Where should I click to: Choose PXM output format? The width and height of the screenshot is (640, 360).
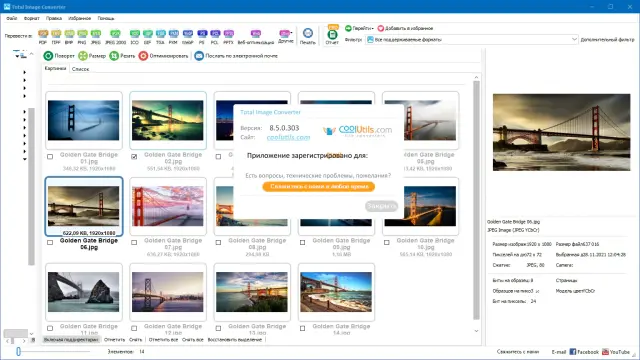(173, 36)
